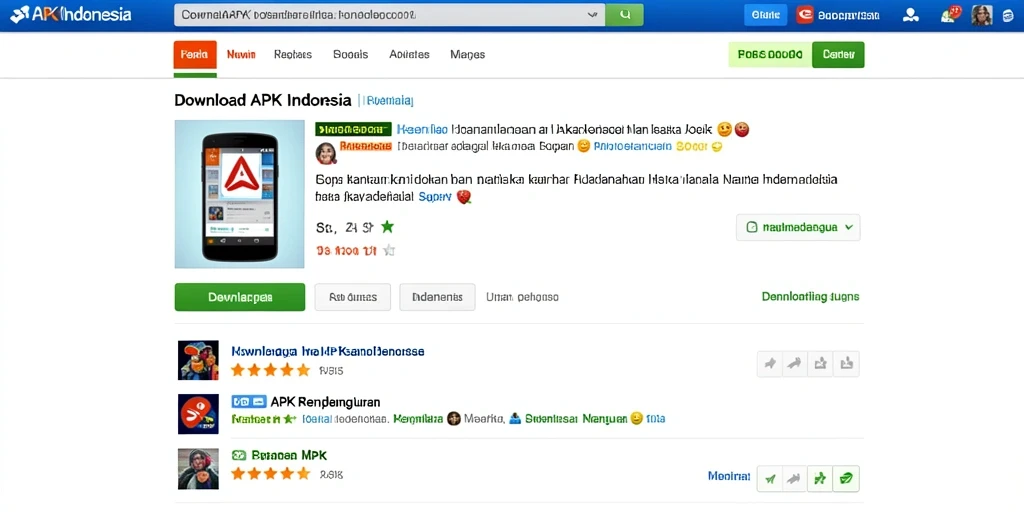Screen dimensions: 1024x512
Task: Click gray arrow icon in Beaaoan MPK row
Action: (x=795, y=479)
